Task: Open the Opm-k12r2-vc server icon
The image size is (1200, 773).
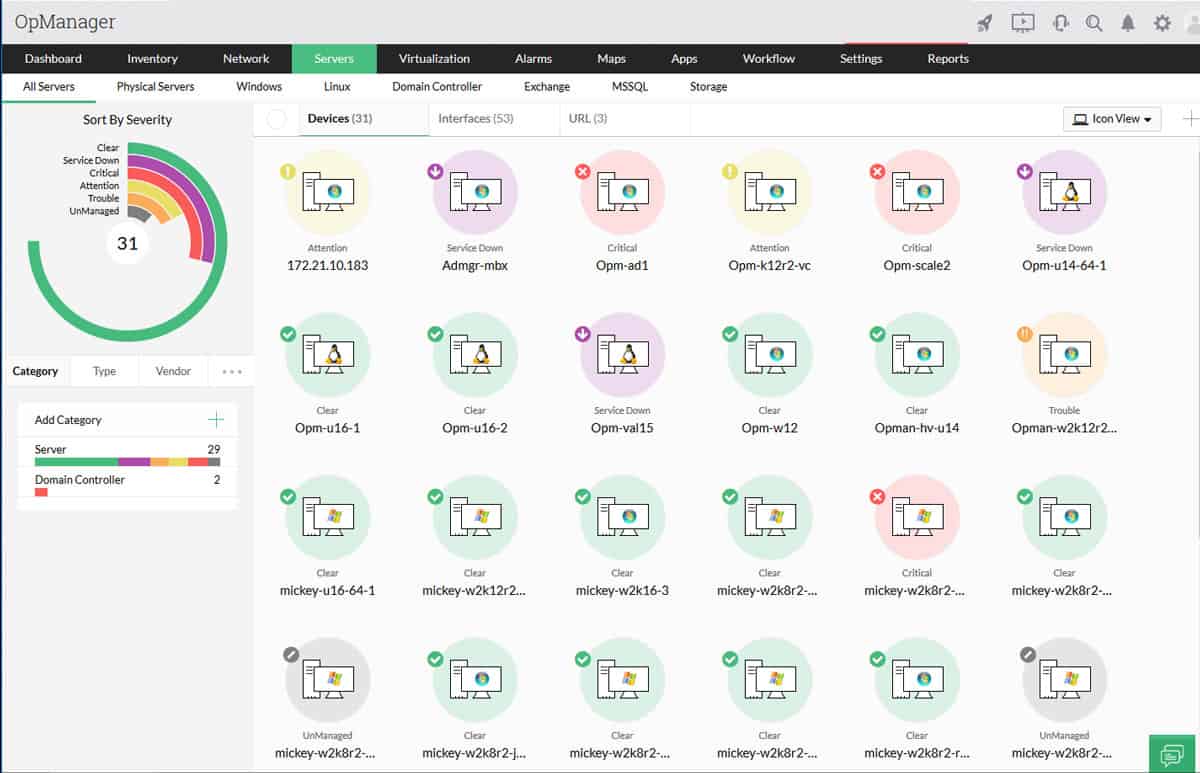Action: pyautogui.click(x=770, y=193)
